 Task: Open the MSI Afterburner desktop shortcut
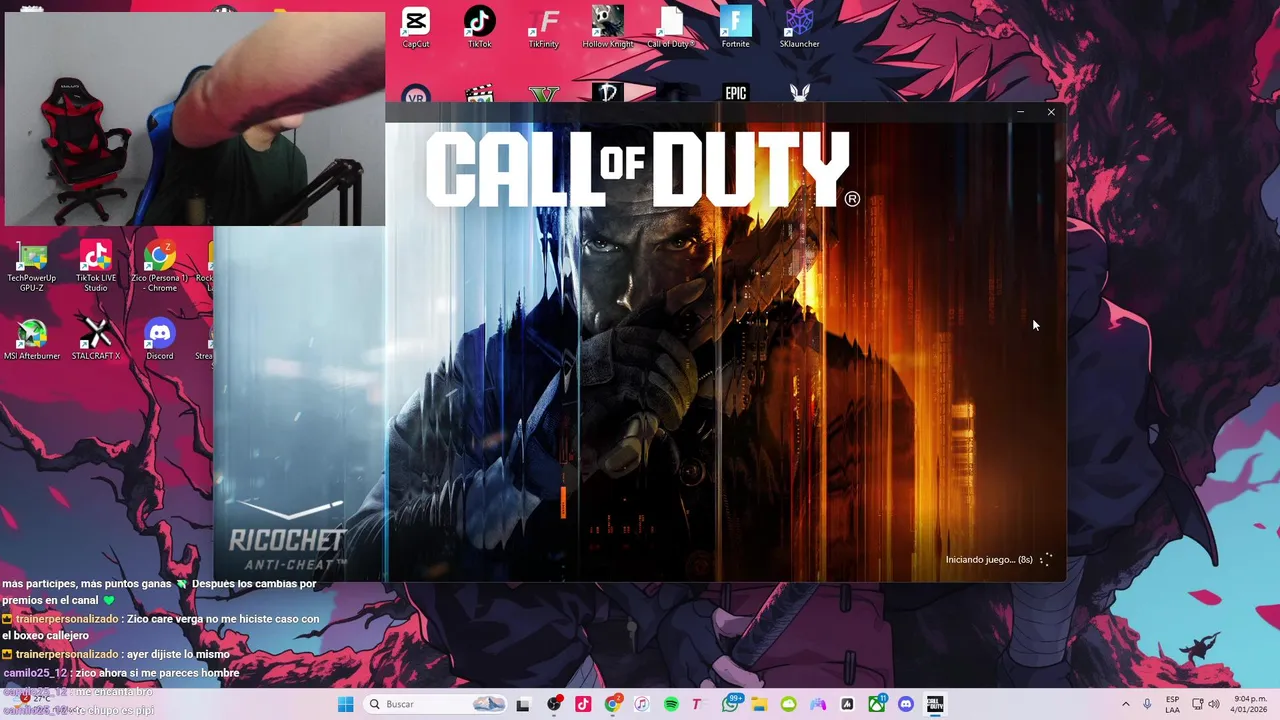pos(32,340)
